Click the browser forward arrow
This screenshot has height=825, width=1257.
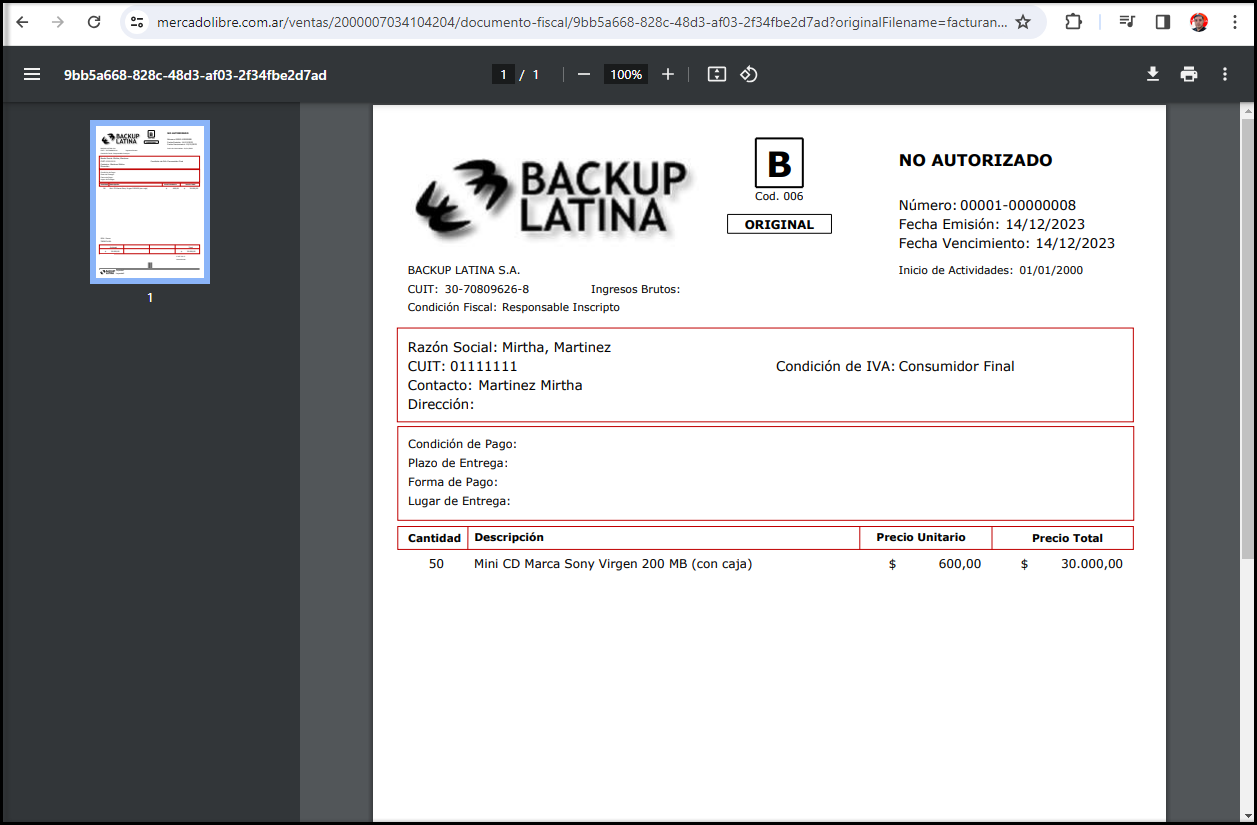pyautogui.click(x=58, y=22)
